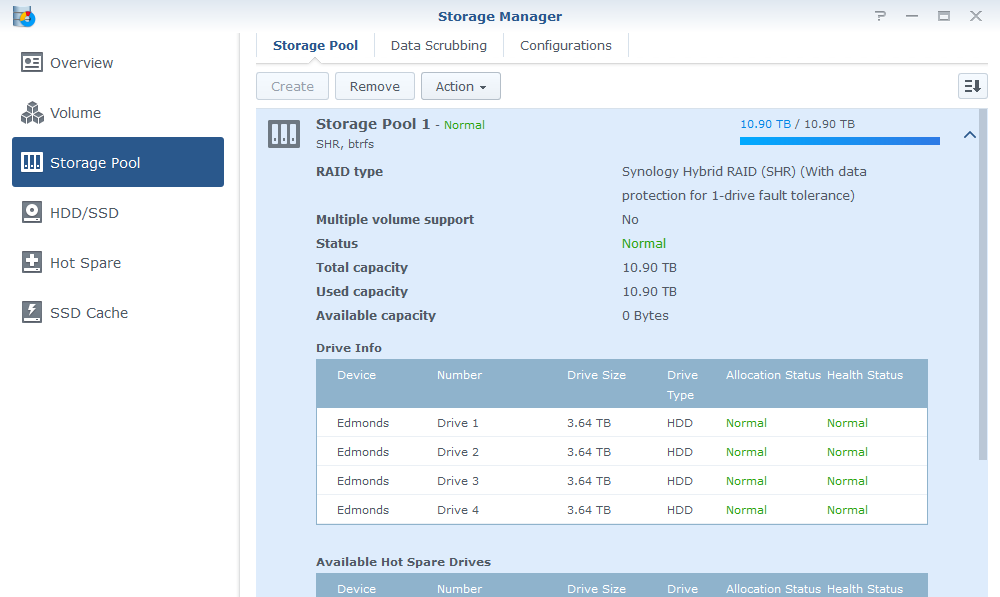Image resolution: width=1000 pixels, height=597 pixels.
Task: Click the Drive Size column header in Drive Info
Action: (x=596, y=375)
